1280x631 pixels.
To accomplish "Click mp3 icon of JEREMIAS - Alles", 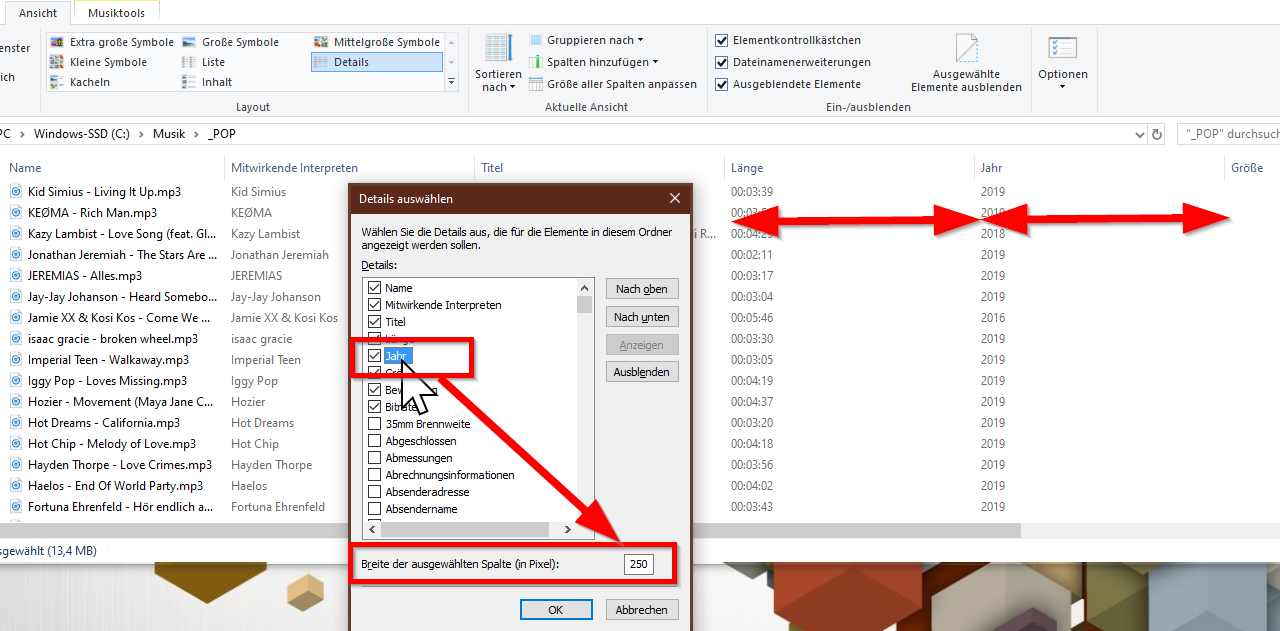I will [16, 275].
